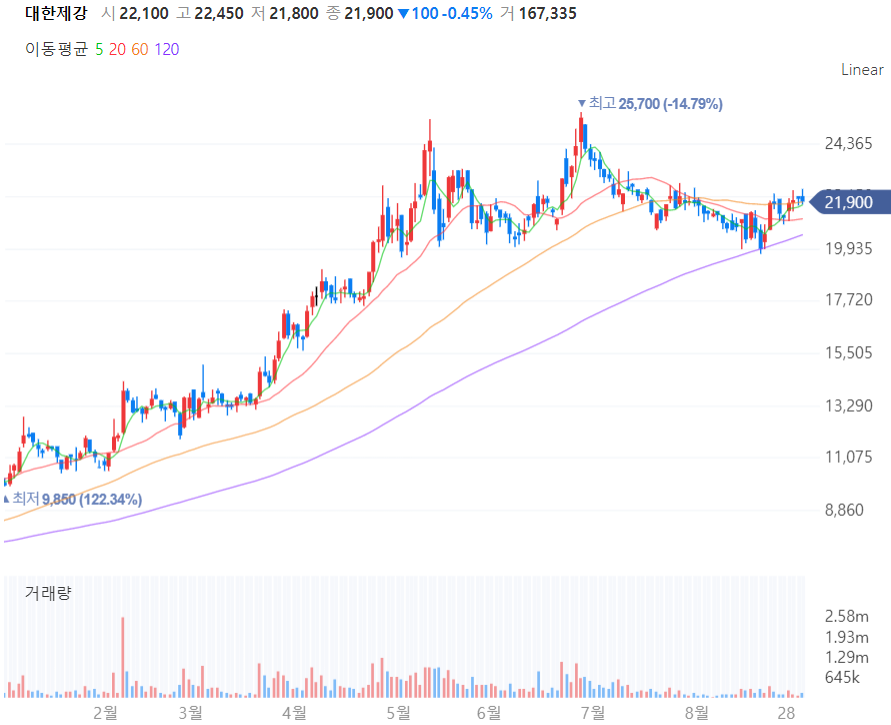
Task: Click the 15,505 price axis label
Action: click(848, 353)
